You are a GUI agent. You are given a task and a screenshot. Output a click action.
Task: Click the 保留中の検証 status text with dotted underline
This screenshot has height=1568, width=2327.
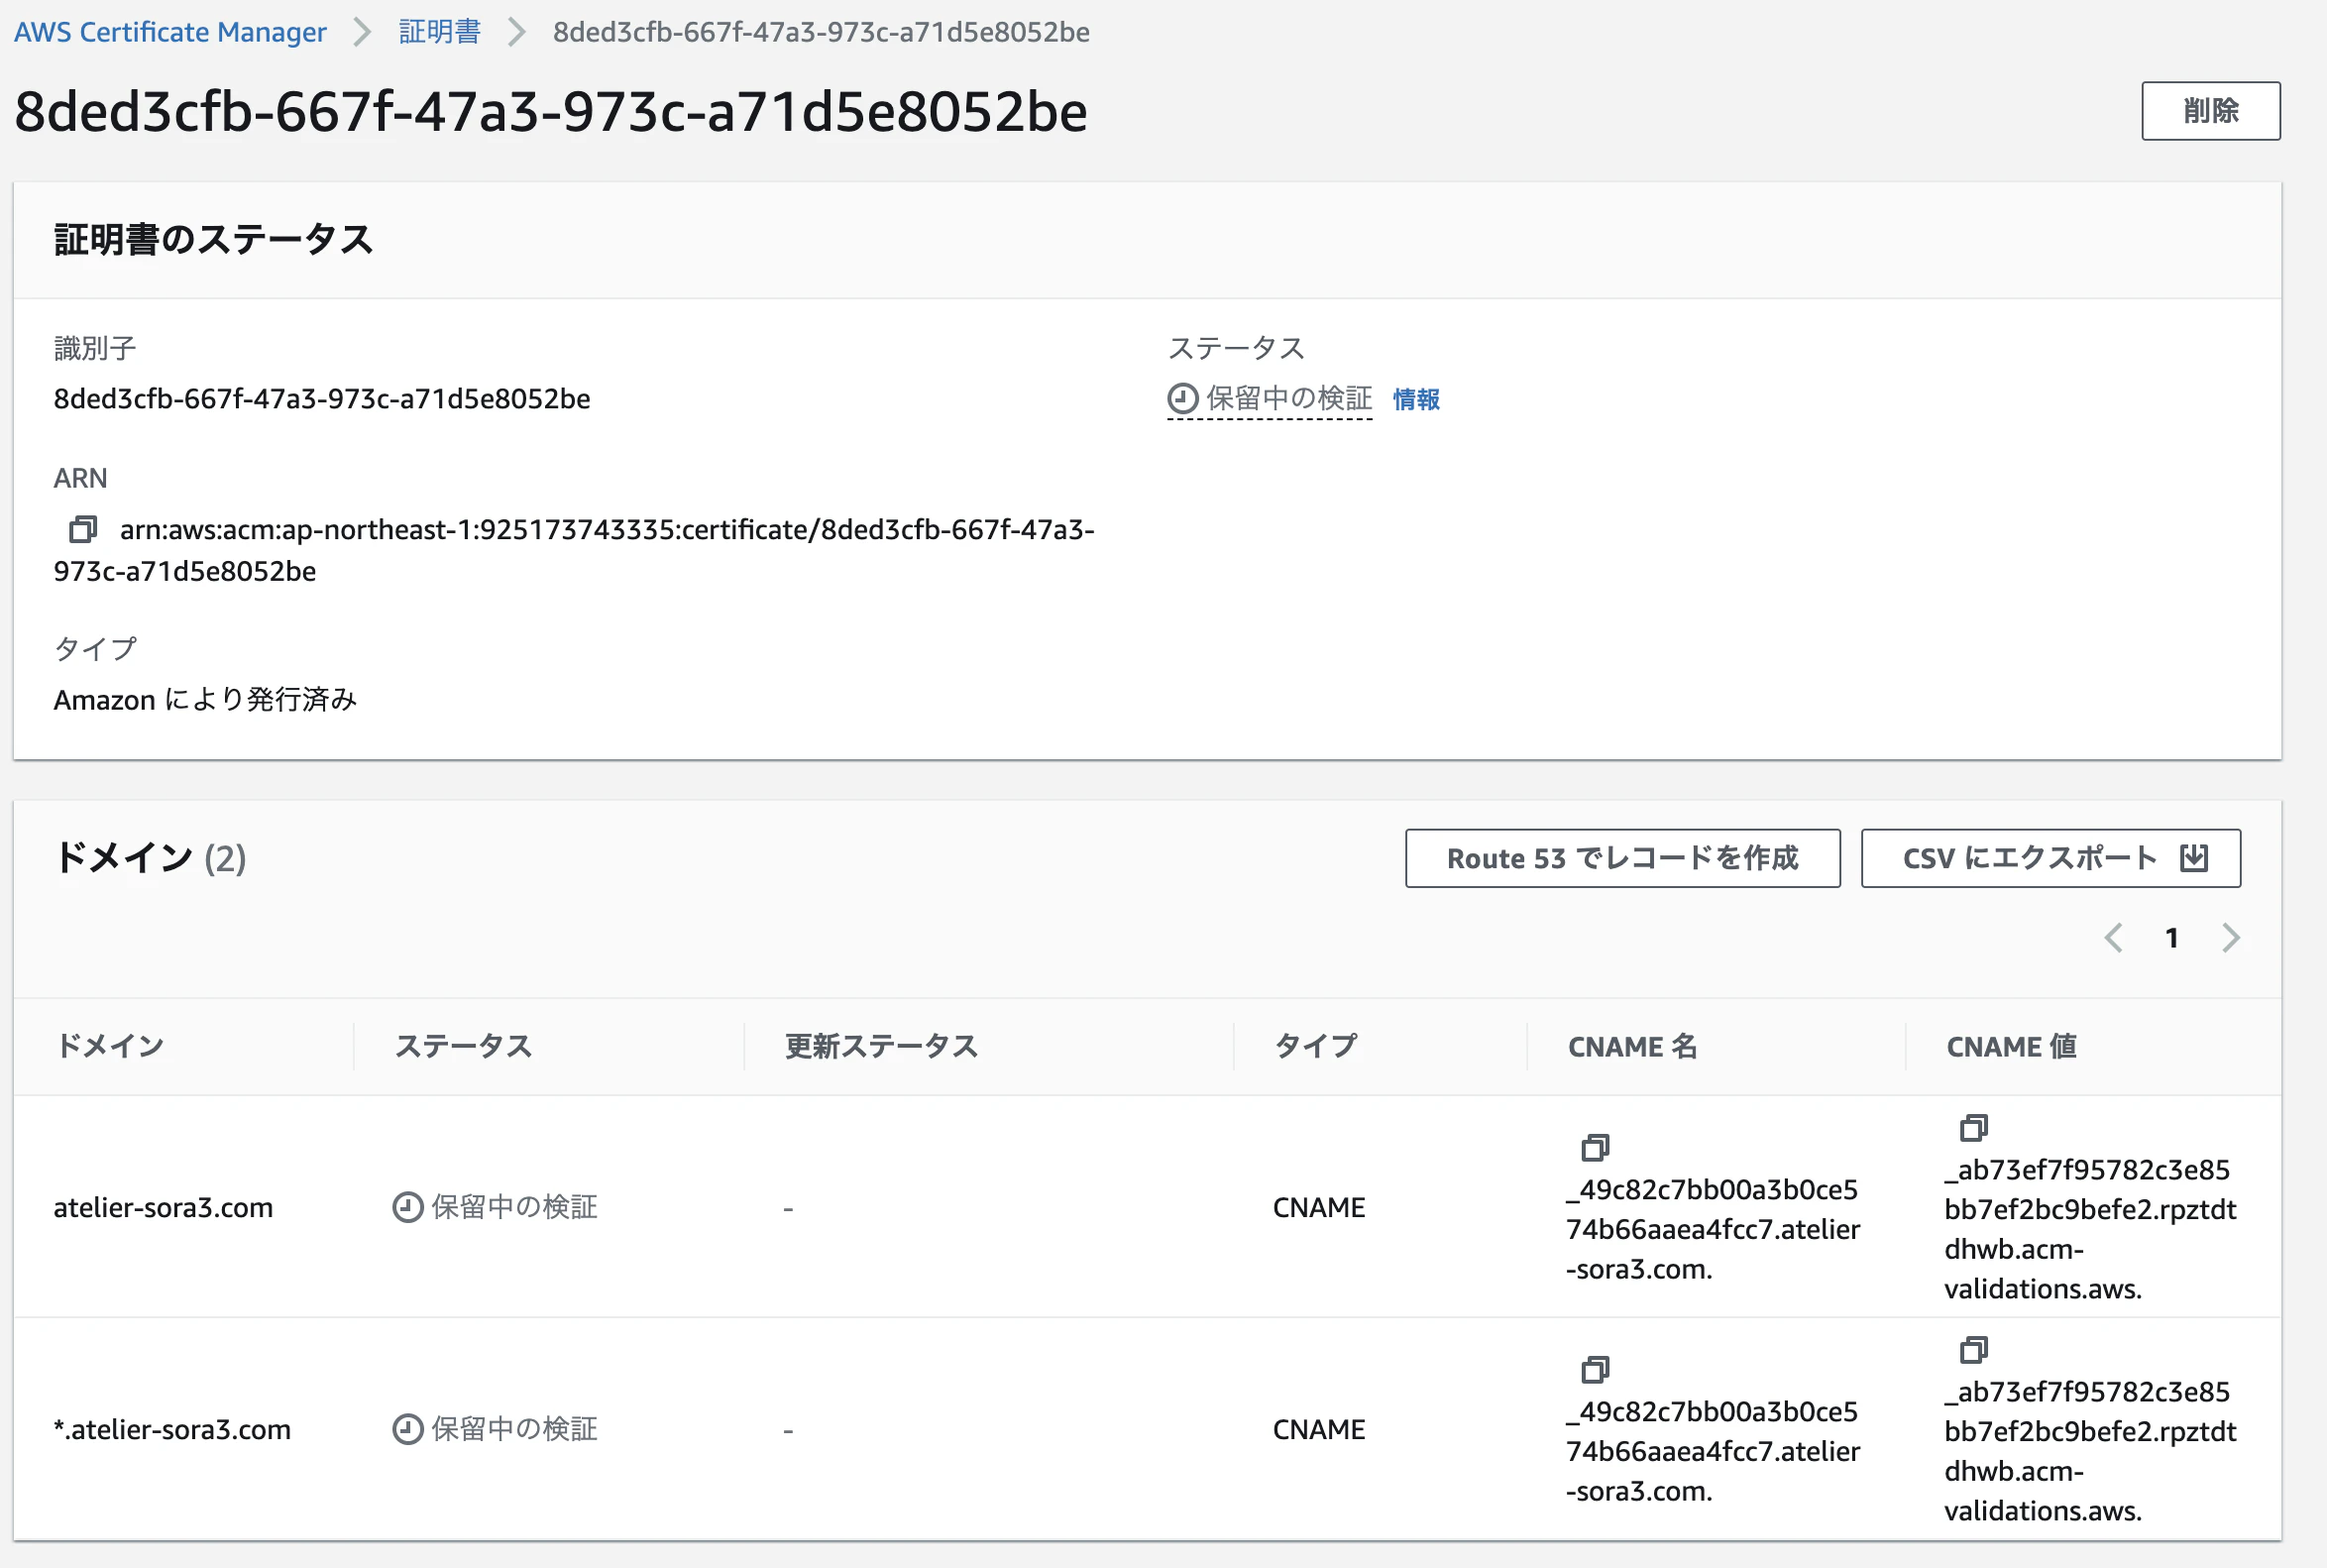coord(1289,399)
